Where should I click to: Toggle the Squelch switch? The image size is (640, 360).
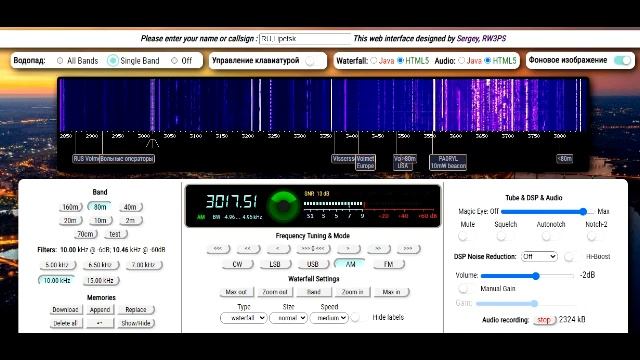point(504,236)
